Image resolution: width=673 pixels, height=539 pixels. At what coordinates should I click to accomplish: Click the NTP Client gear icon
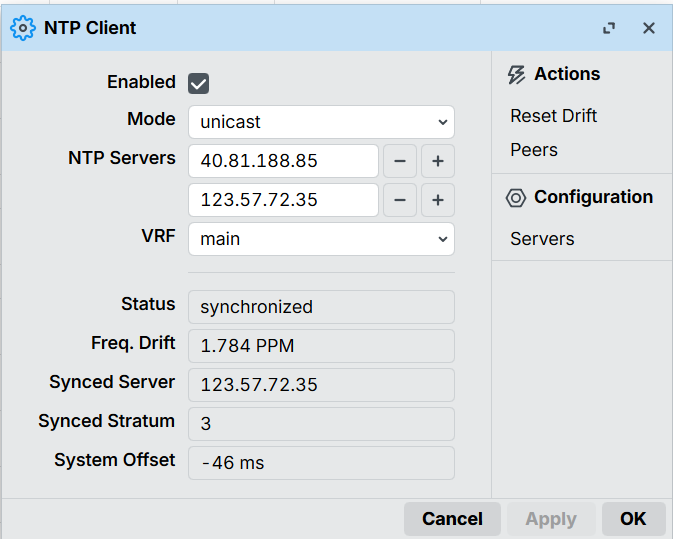click(x=22, y=28)
